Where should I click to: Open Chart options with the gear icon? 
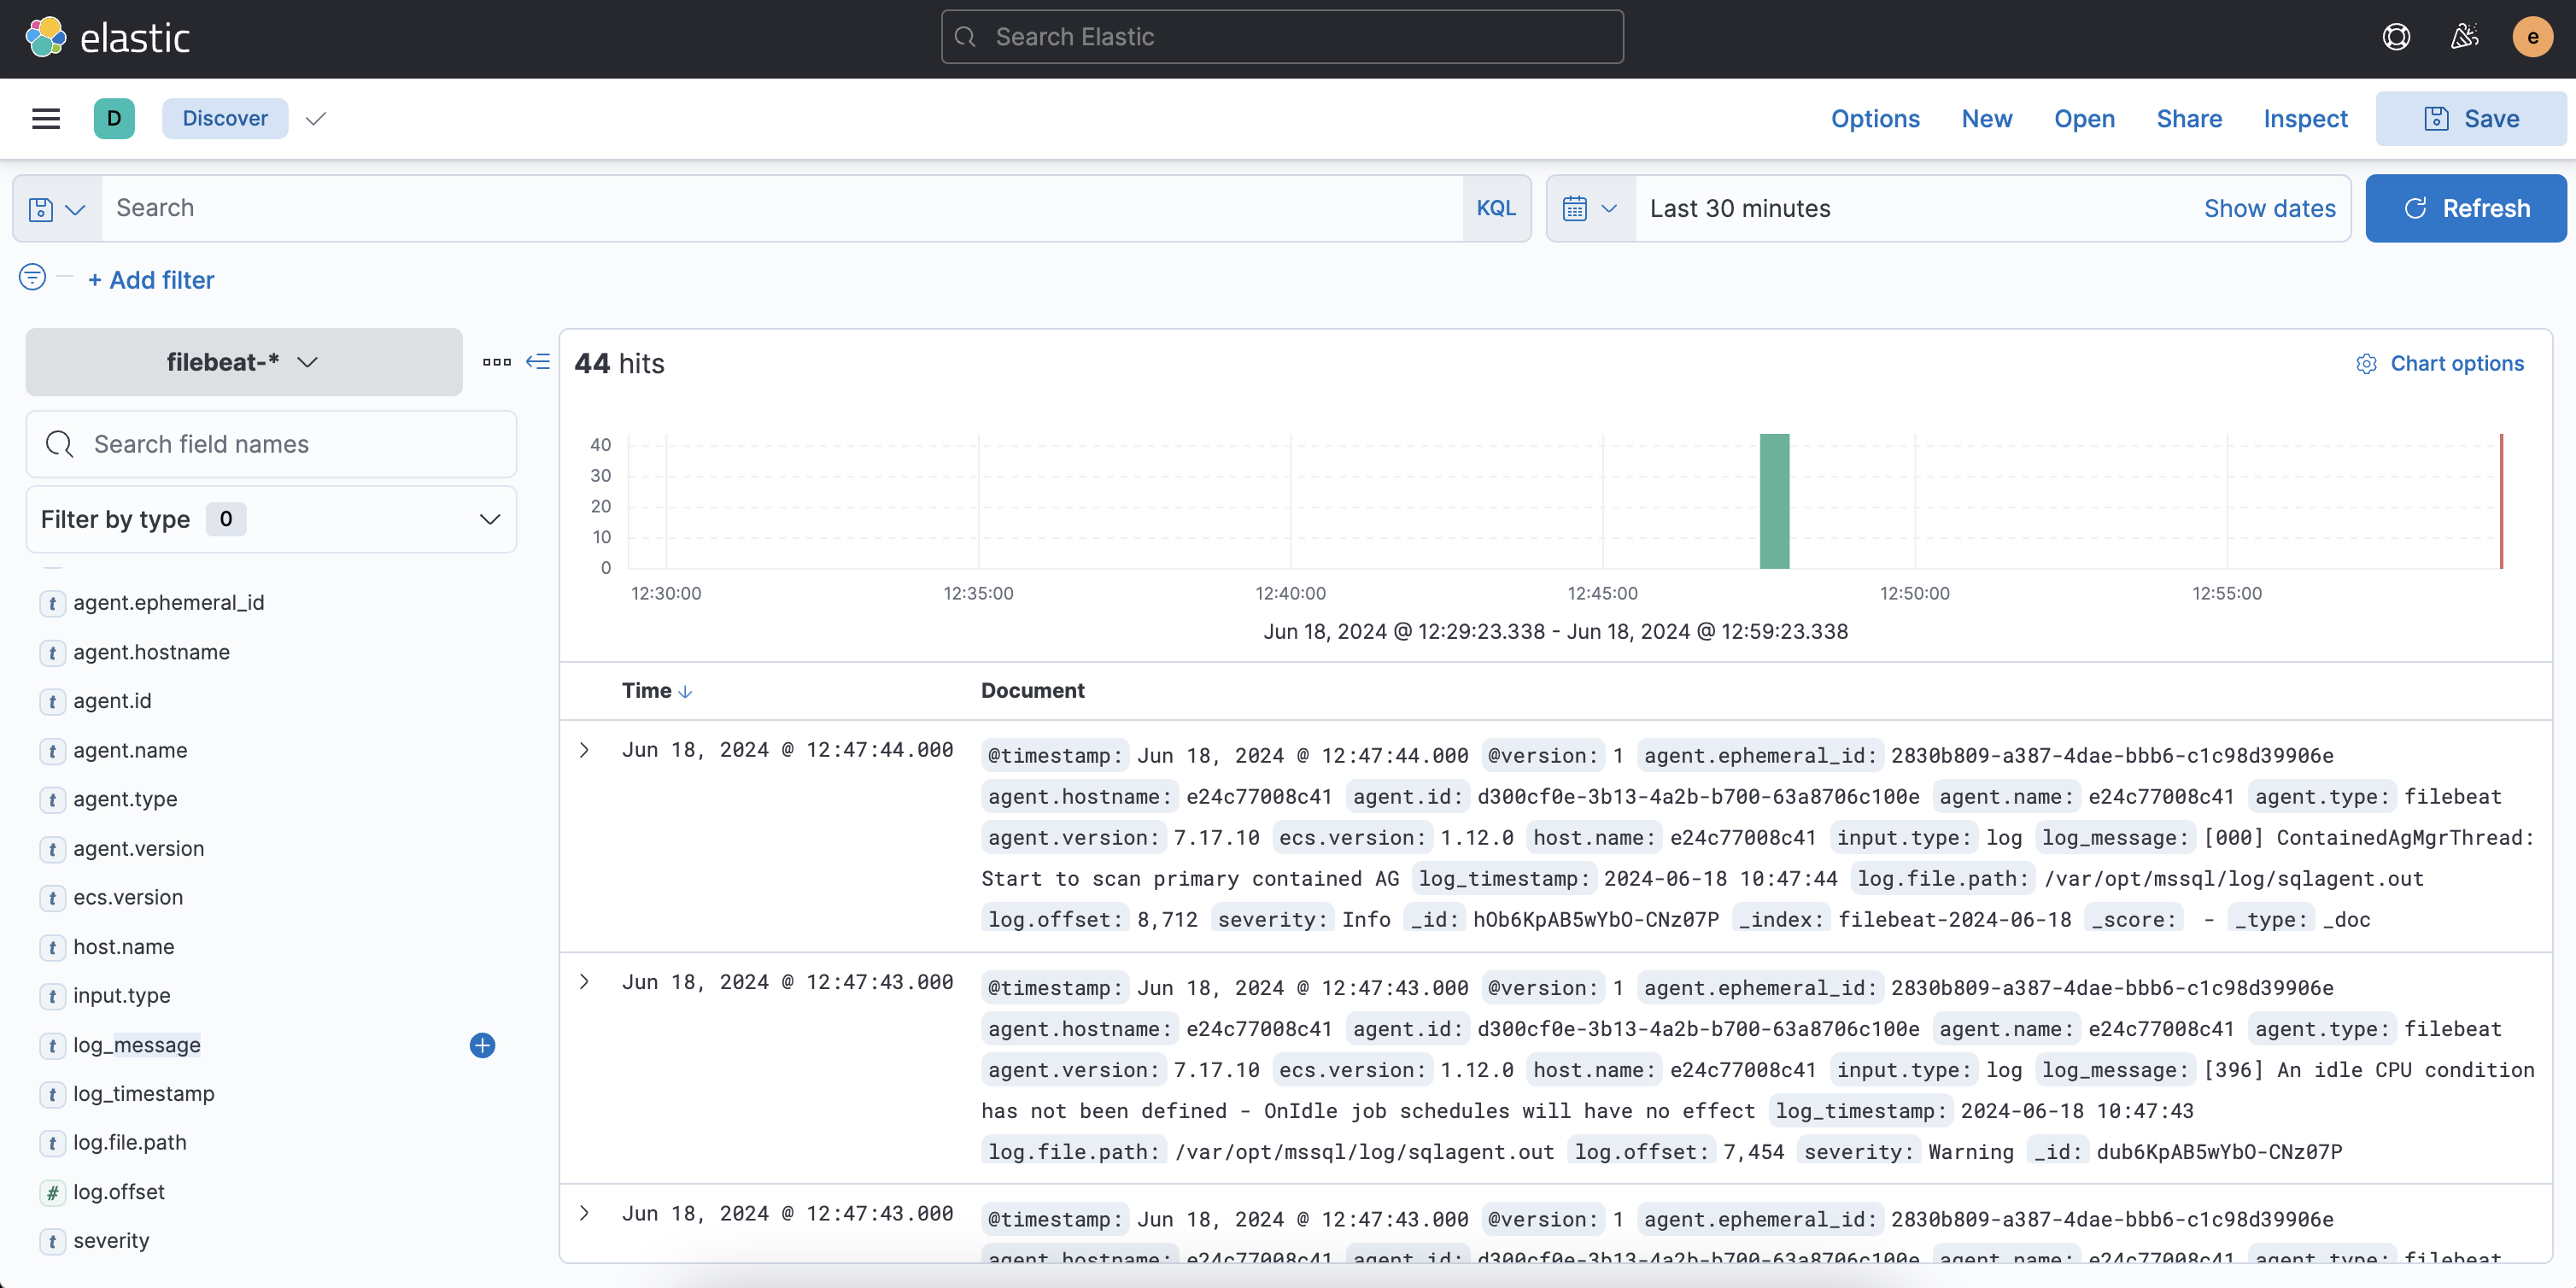[x=2366, y=364]
